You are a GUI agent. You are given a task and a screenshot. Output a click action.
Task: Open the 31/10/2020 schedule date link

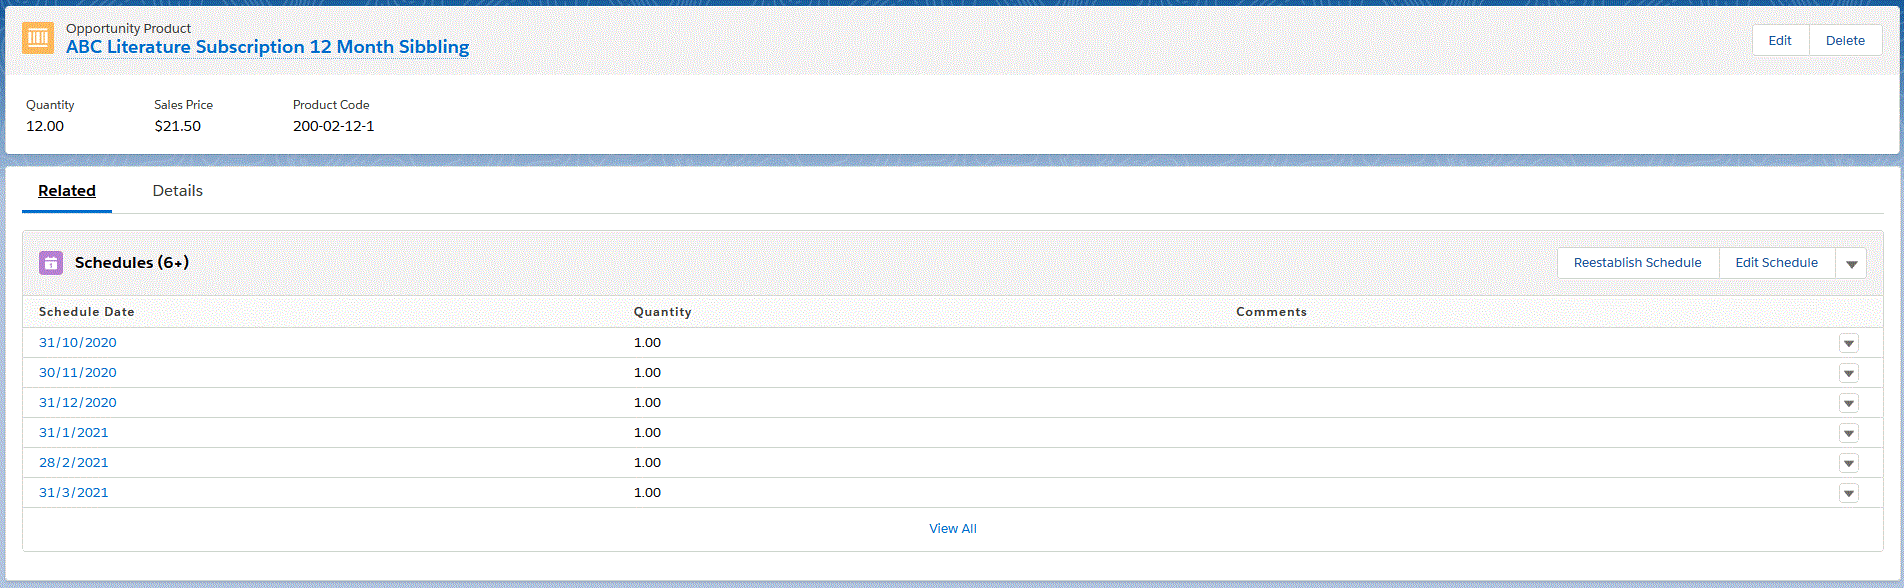[x=78, y=343]
